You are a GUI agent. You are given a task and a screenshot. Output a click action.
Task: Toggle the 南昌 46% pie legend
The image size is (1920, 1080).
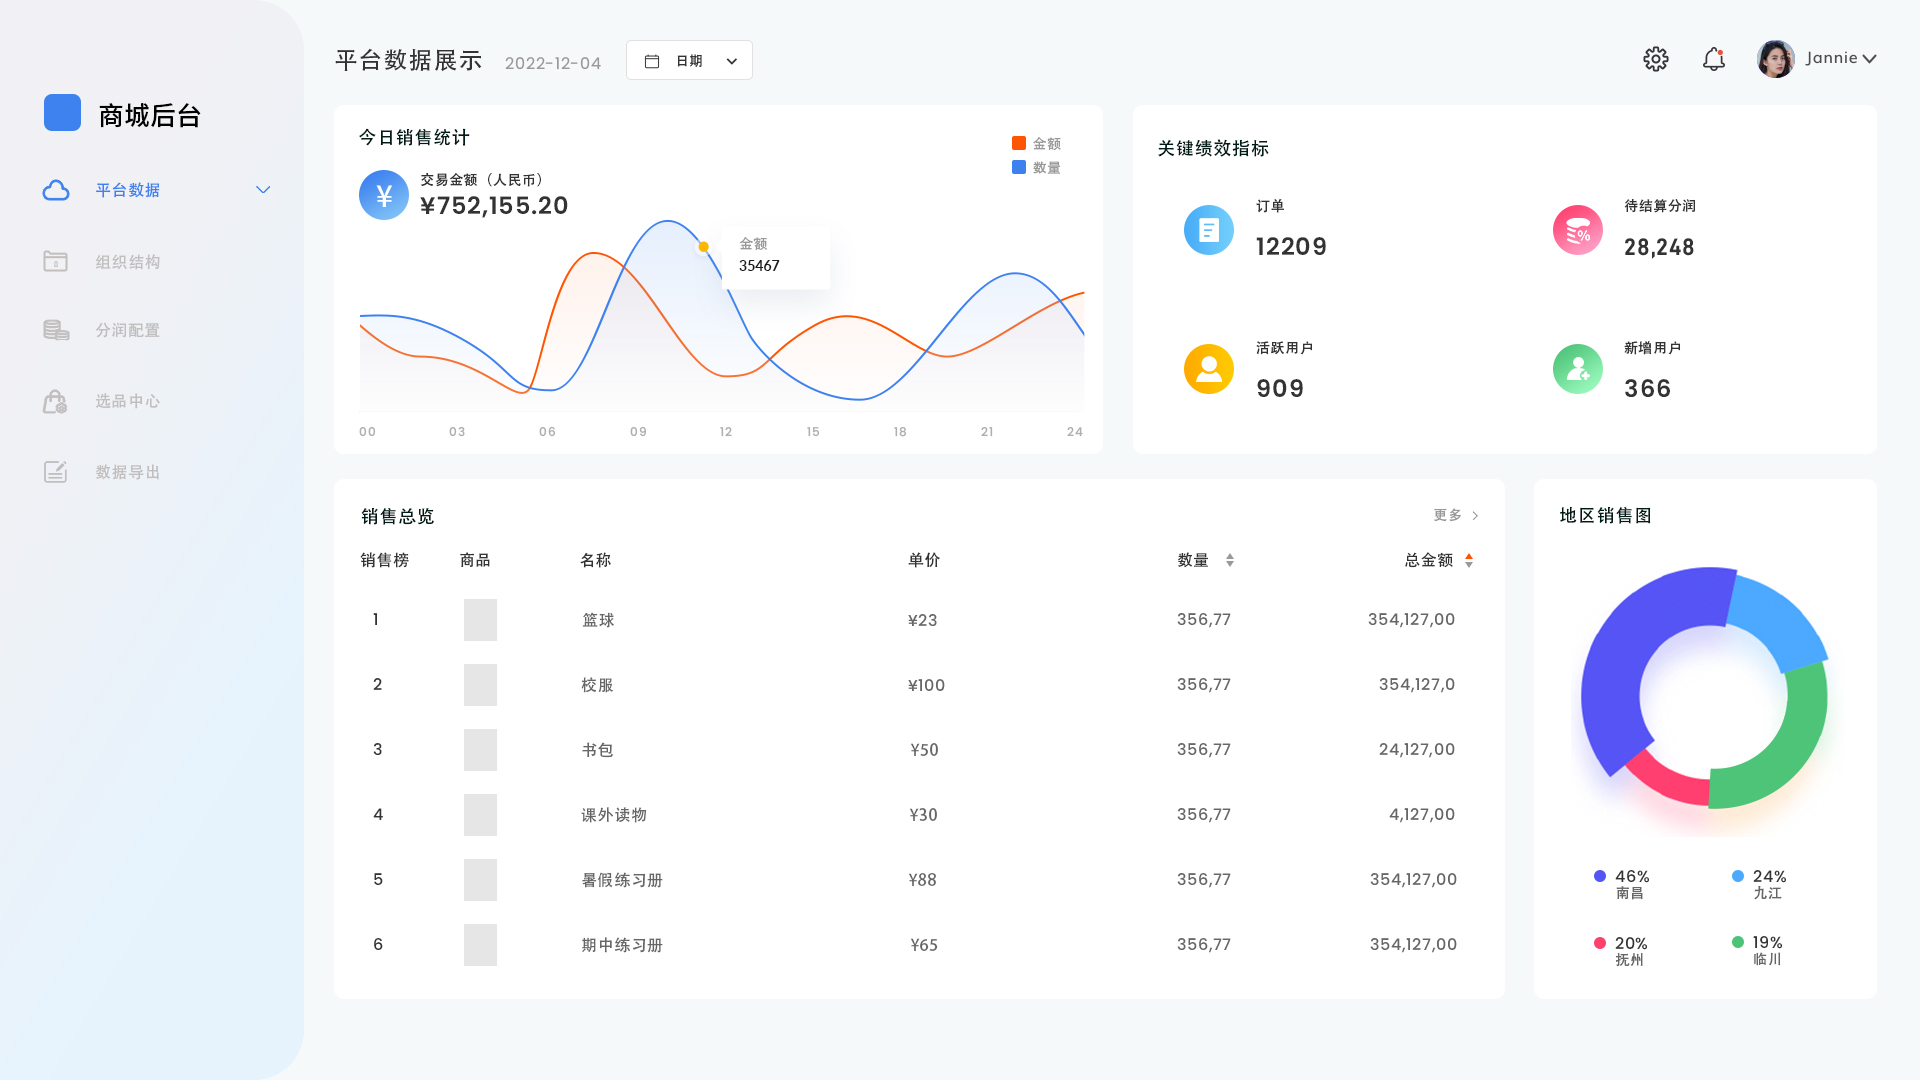click(1621, 884)
